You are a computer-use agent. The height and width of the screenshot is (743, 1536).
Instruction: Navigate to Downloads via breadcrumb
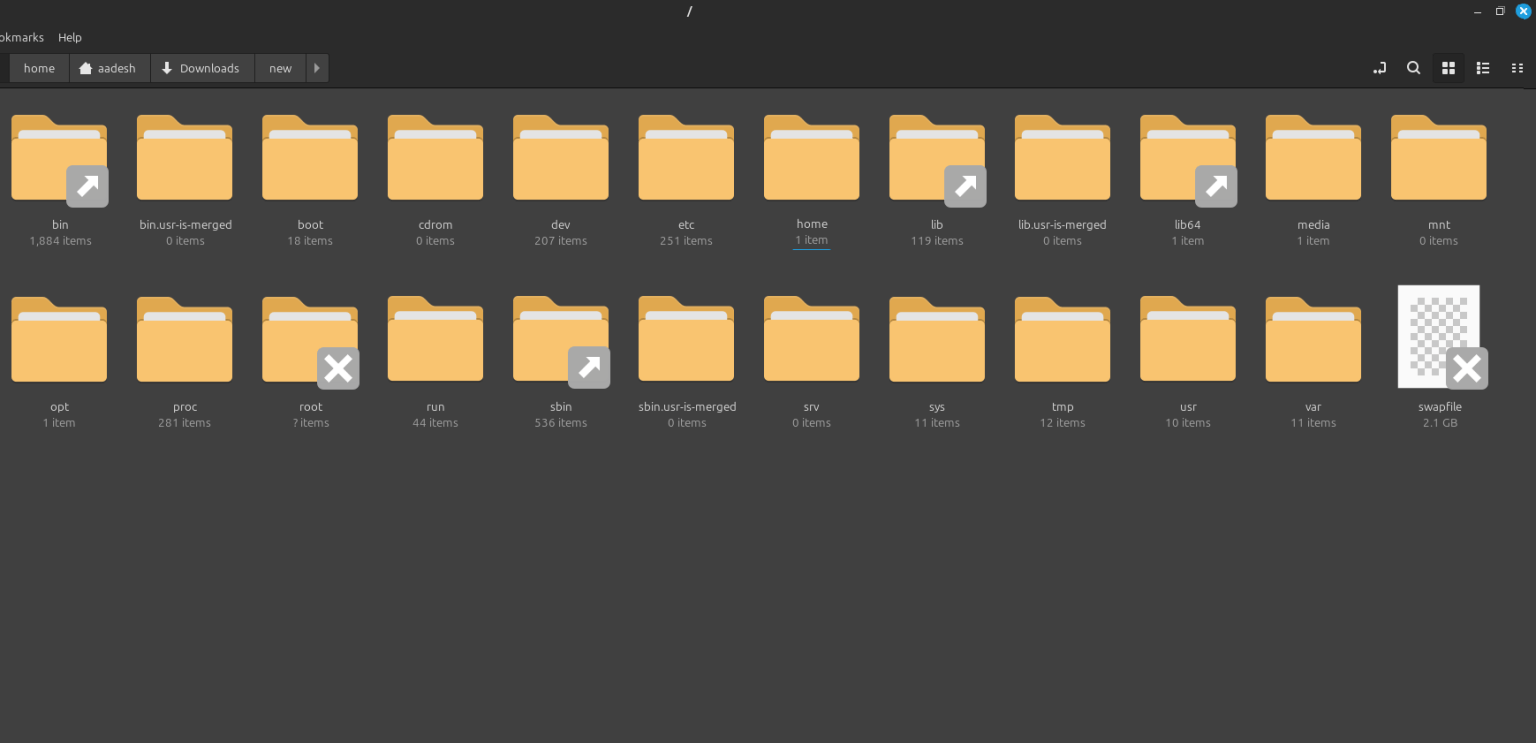click(x=202, y=68)
